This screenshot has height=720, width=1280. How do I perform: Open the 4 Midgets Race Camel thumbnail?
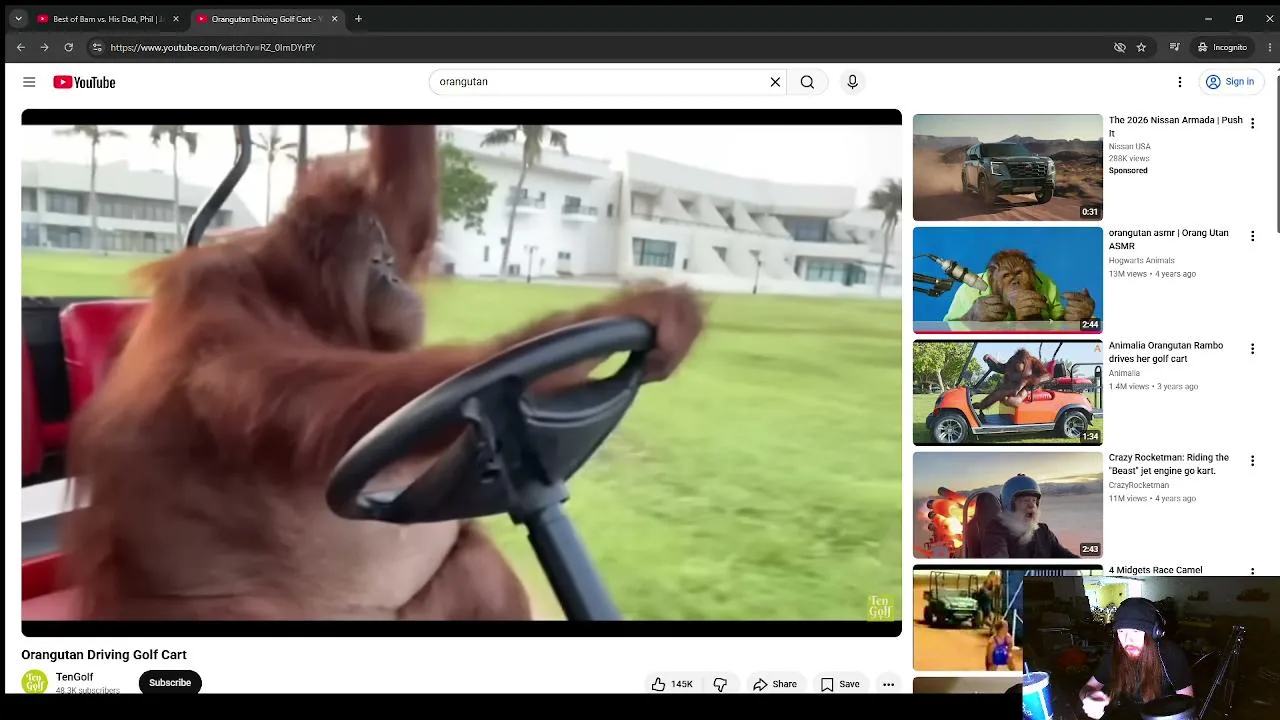(x=967, y=618)
